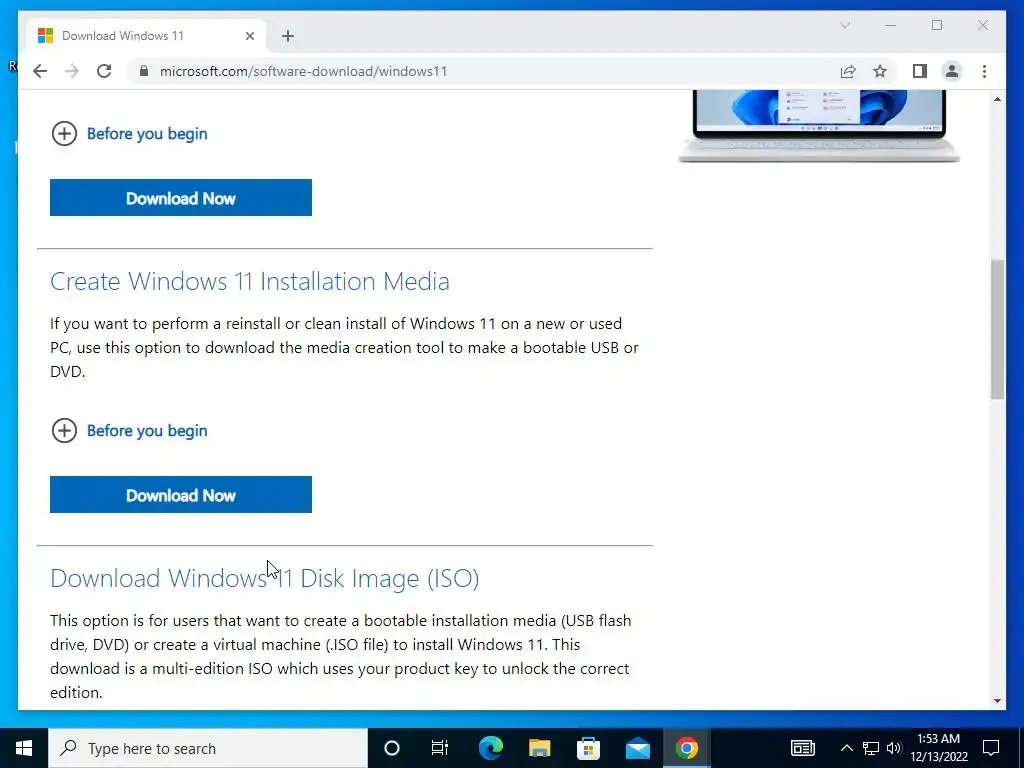Expand upper Before you begin section

(130, 134)
